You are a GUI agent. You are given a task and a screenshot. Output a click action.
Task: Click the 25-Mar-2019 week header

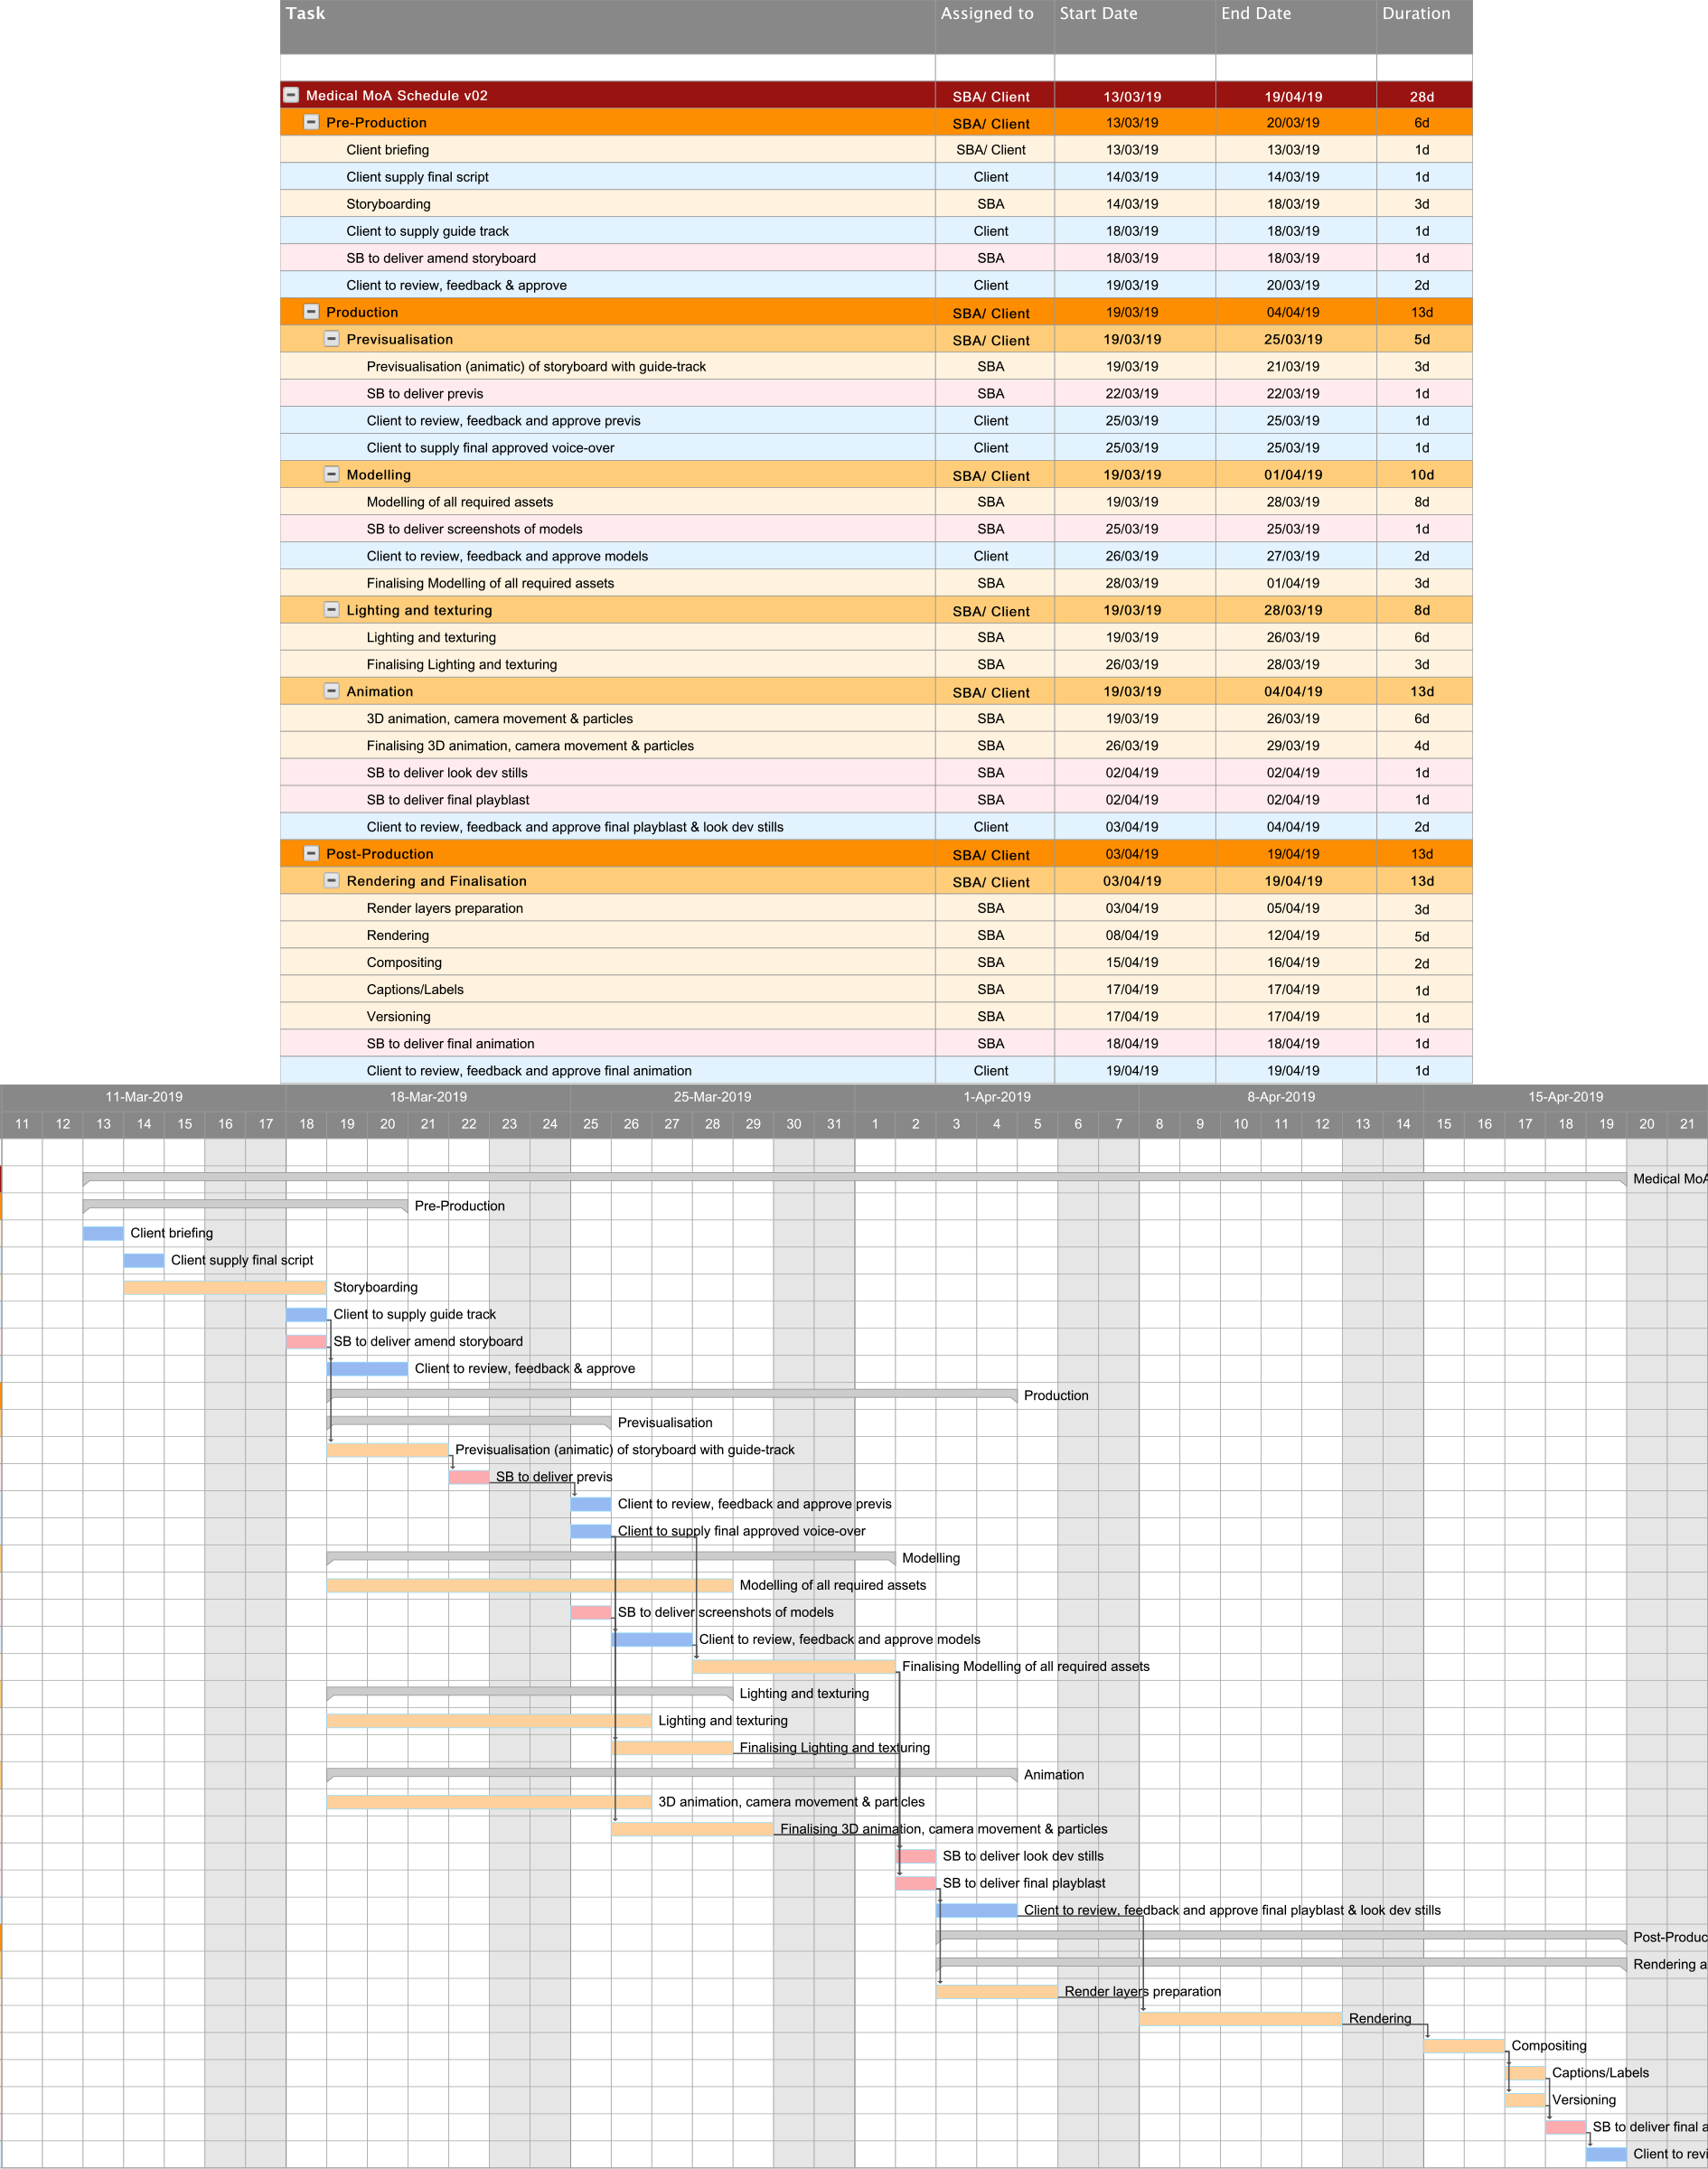[712, 1097]
